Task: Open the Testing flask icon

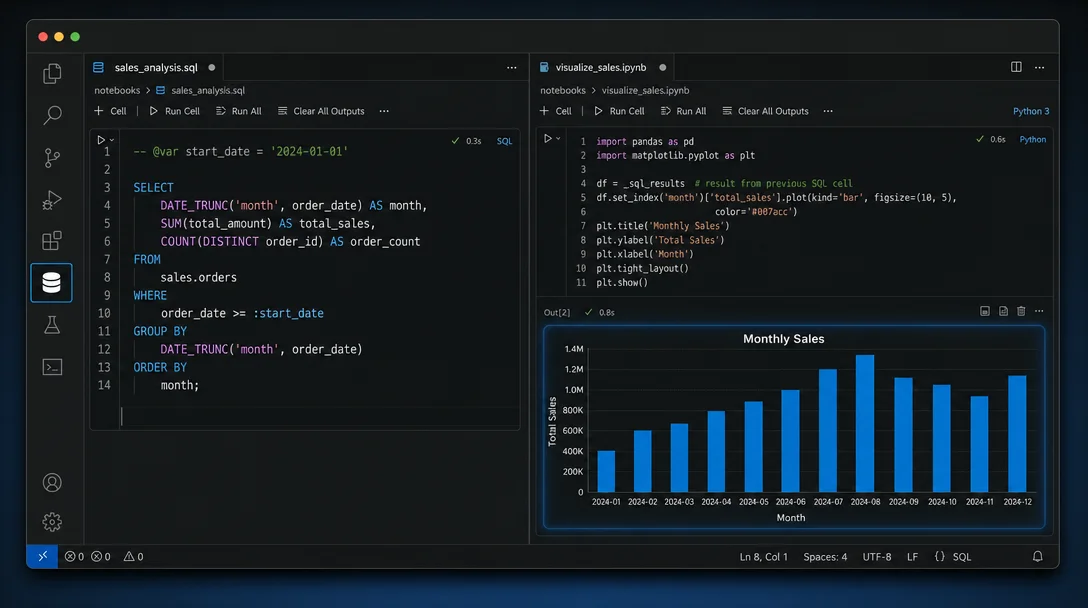Action: click(x=52, y=325)
